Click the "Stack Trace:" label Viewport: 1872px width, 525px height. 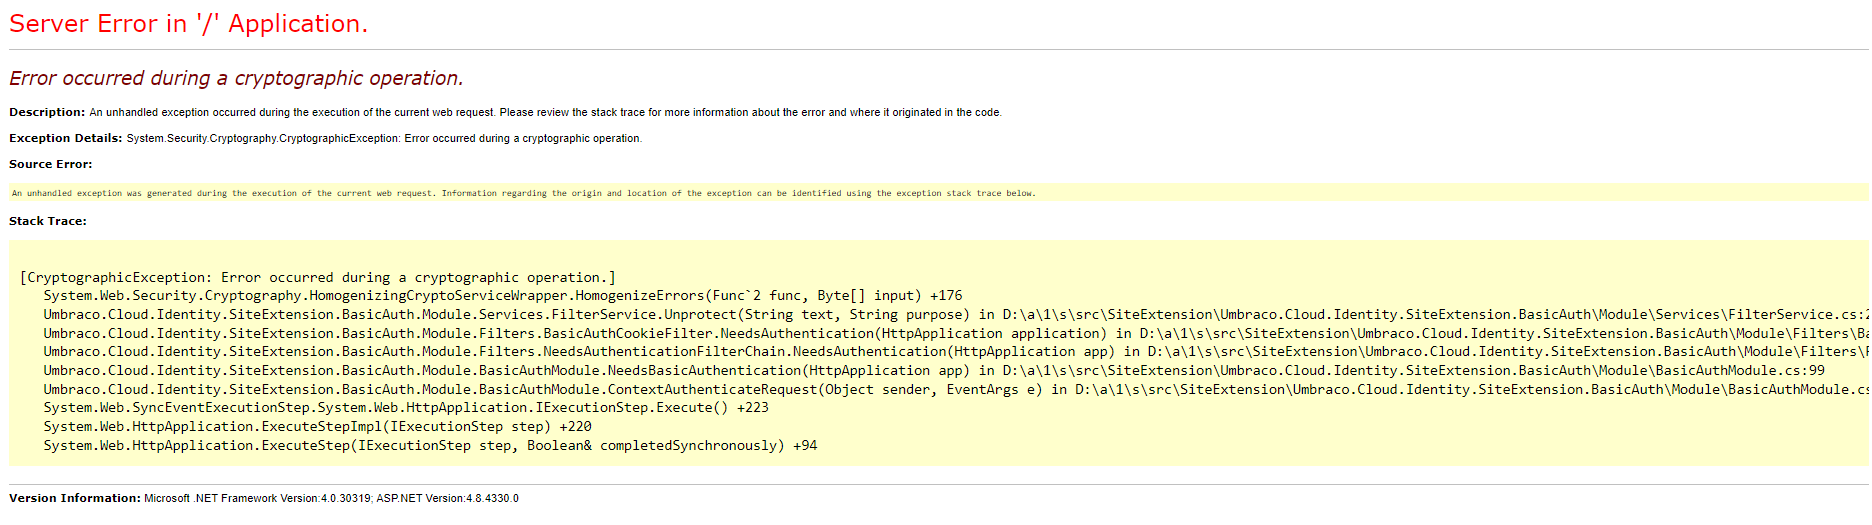[x=48, y=221]
